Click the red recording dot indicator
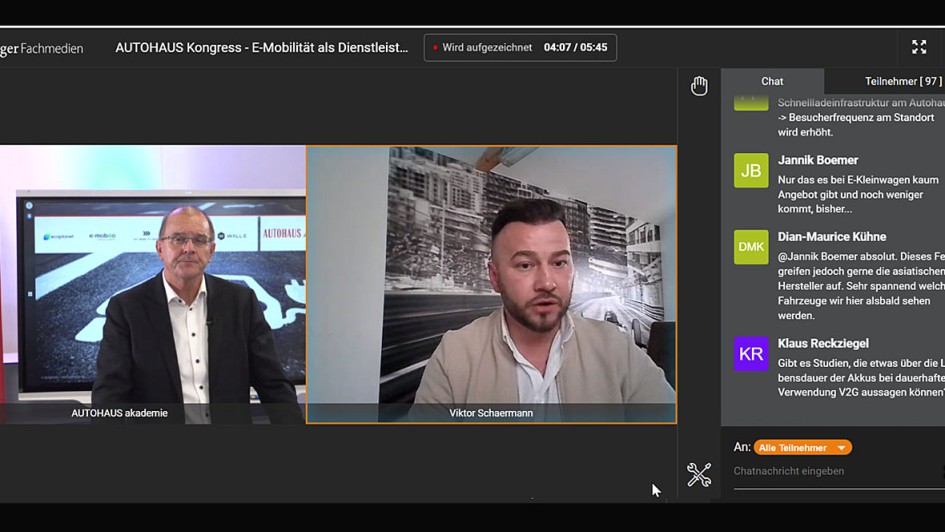The height and width of the screenshot is (532, 945). [x=436, y=48]
